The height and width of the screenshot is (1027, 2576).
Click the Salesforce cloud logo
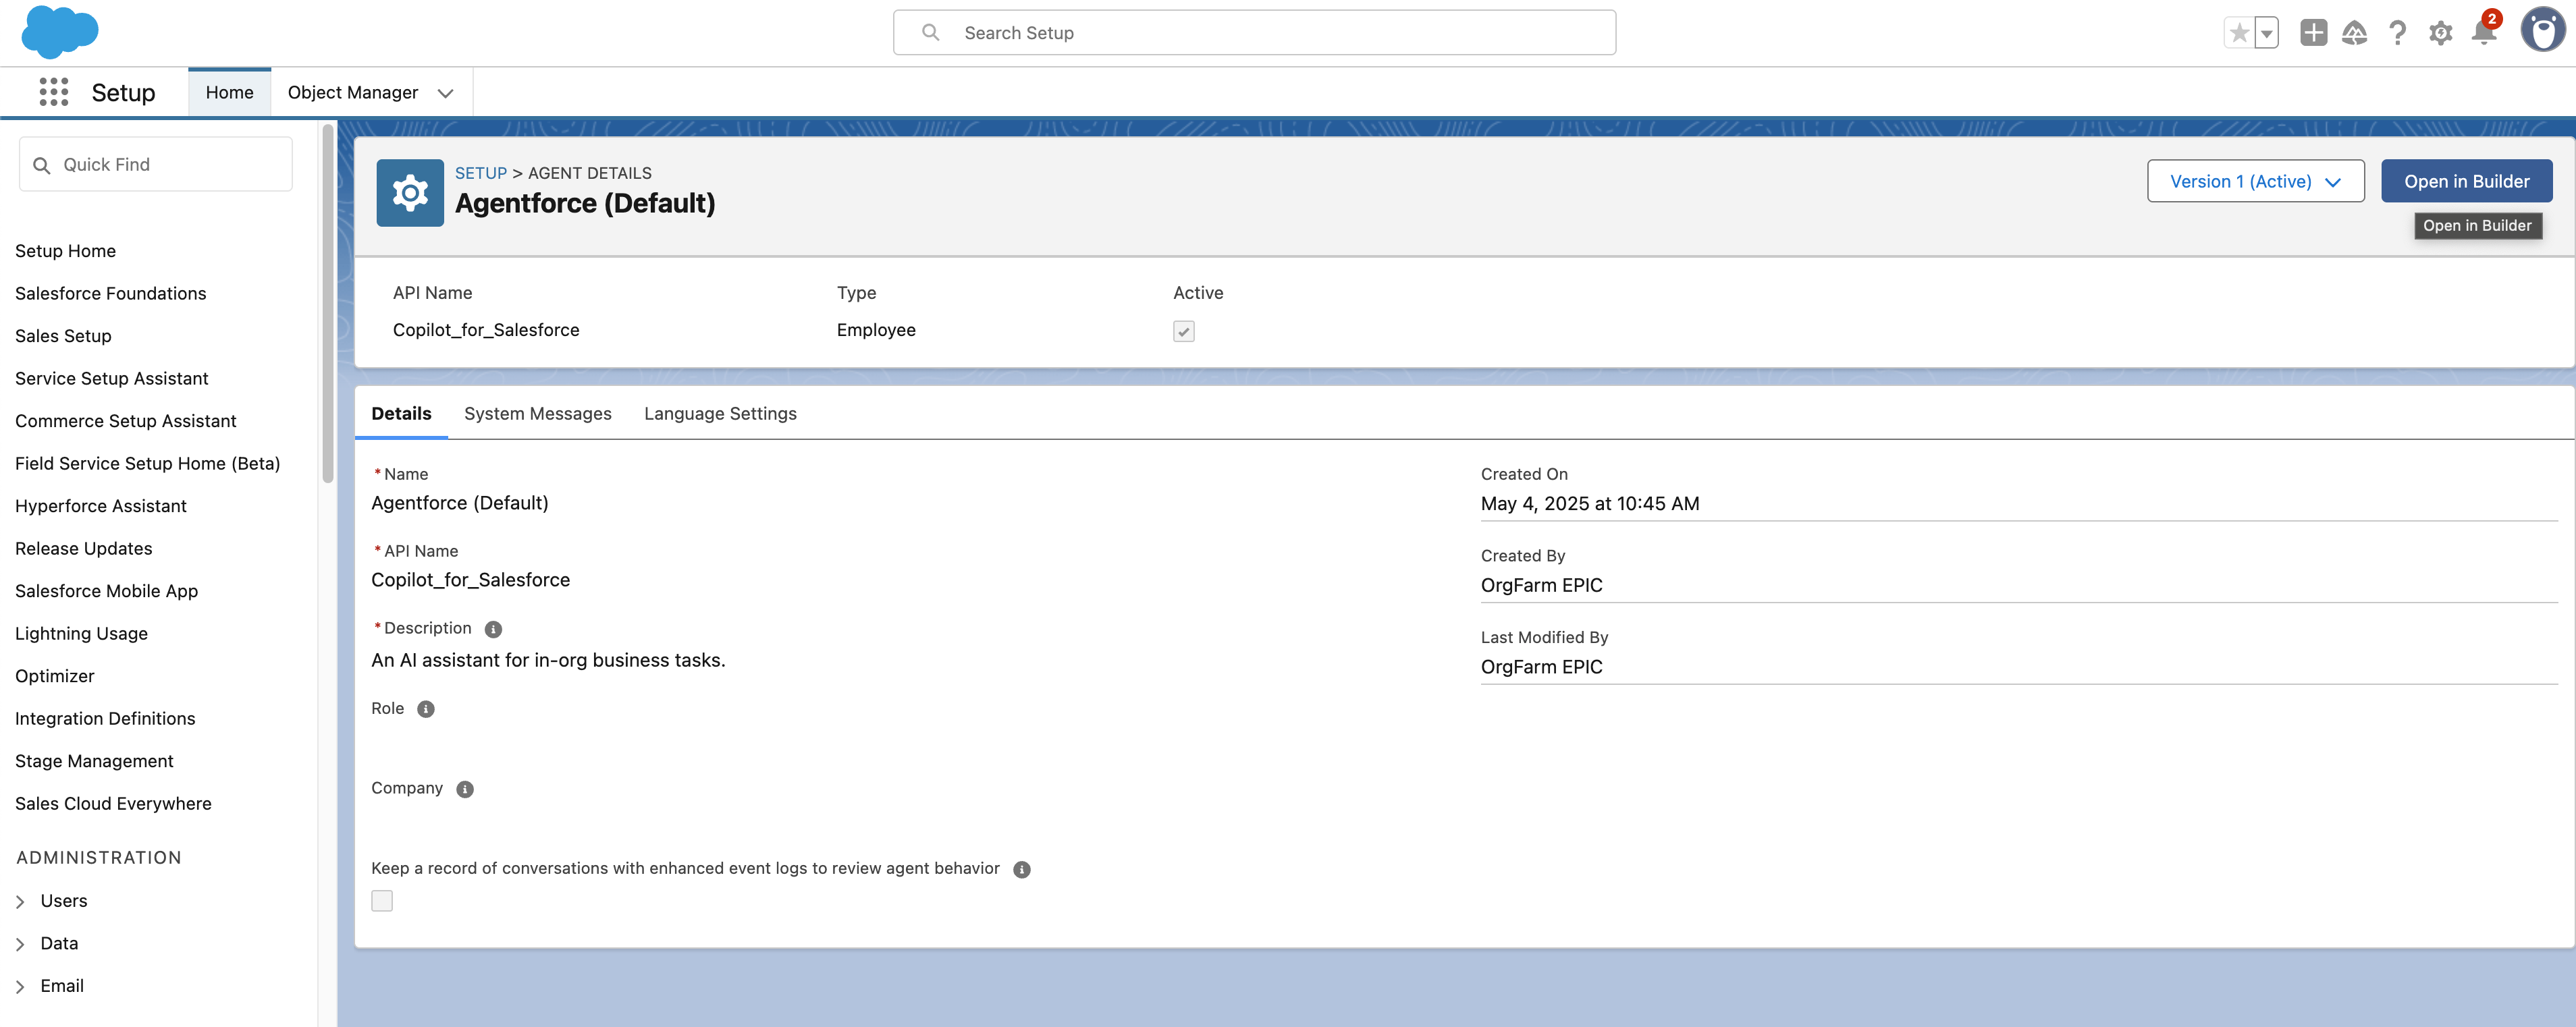click(60, 32)
